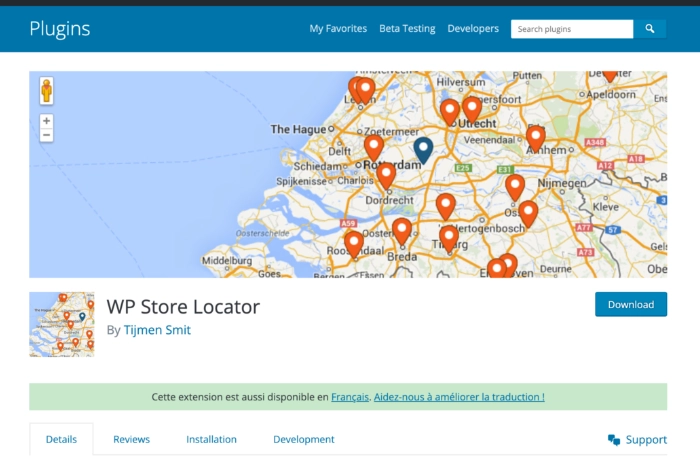The image size is (700, 467).
Task: Click the orange marker above Dordrecht
Action: click(x=386, y=176)
